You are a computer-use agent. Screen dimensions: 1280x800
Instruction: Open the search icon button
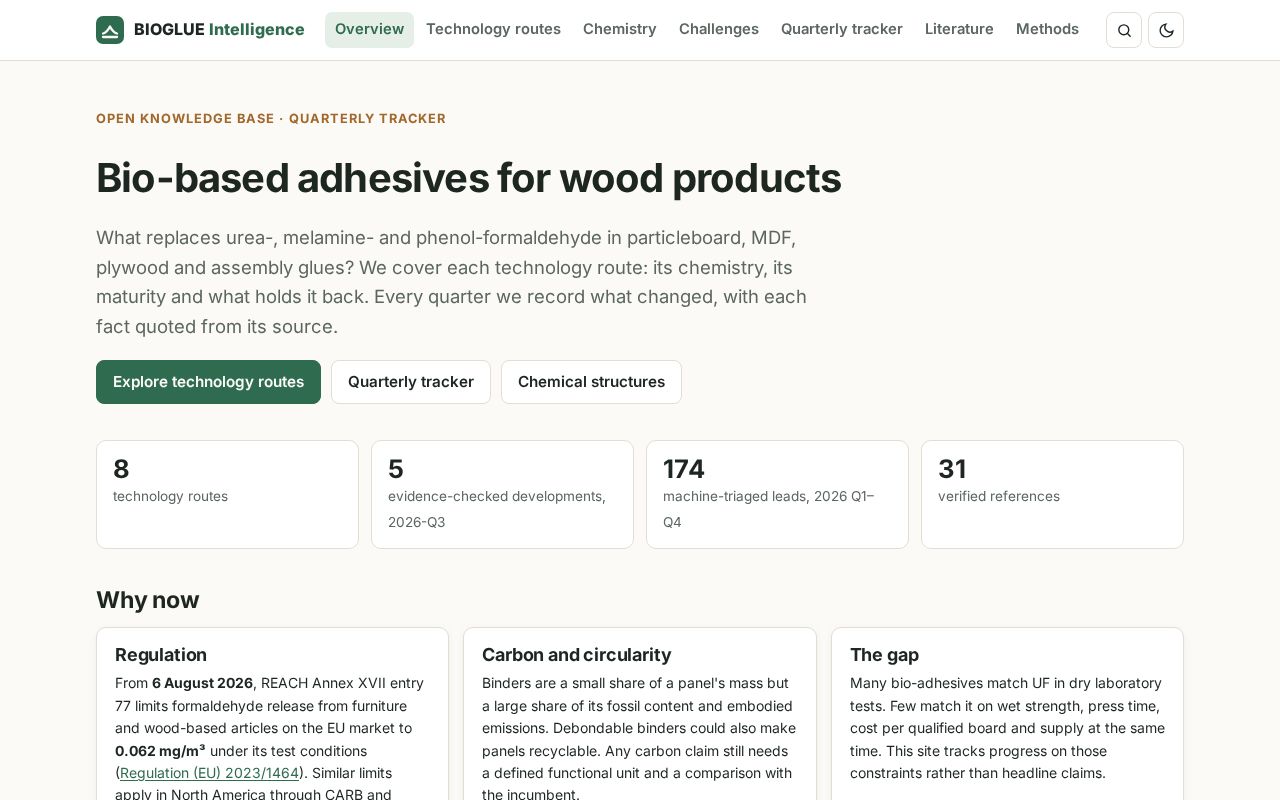click(x=1124, y=30)
